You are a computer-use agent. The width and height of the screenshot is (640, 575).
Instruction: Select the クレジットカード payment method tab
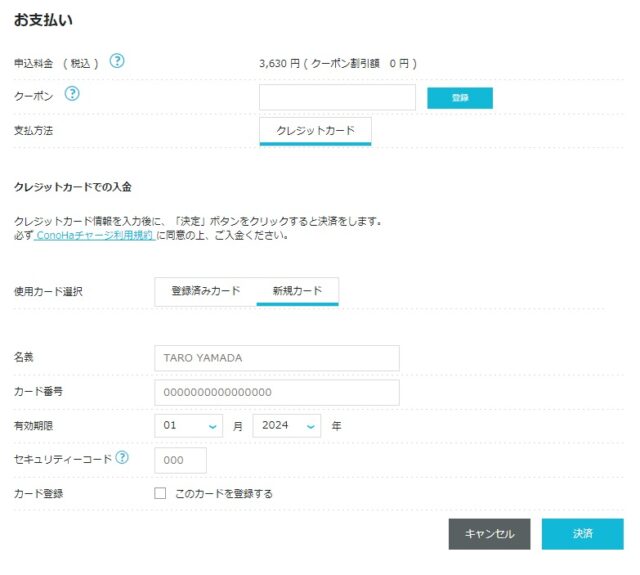(316, 131)
